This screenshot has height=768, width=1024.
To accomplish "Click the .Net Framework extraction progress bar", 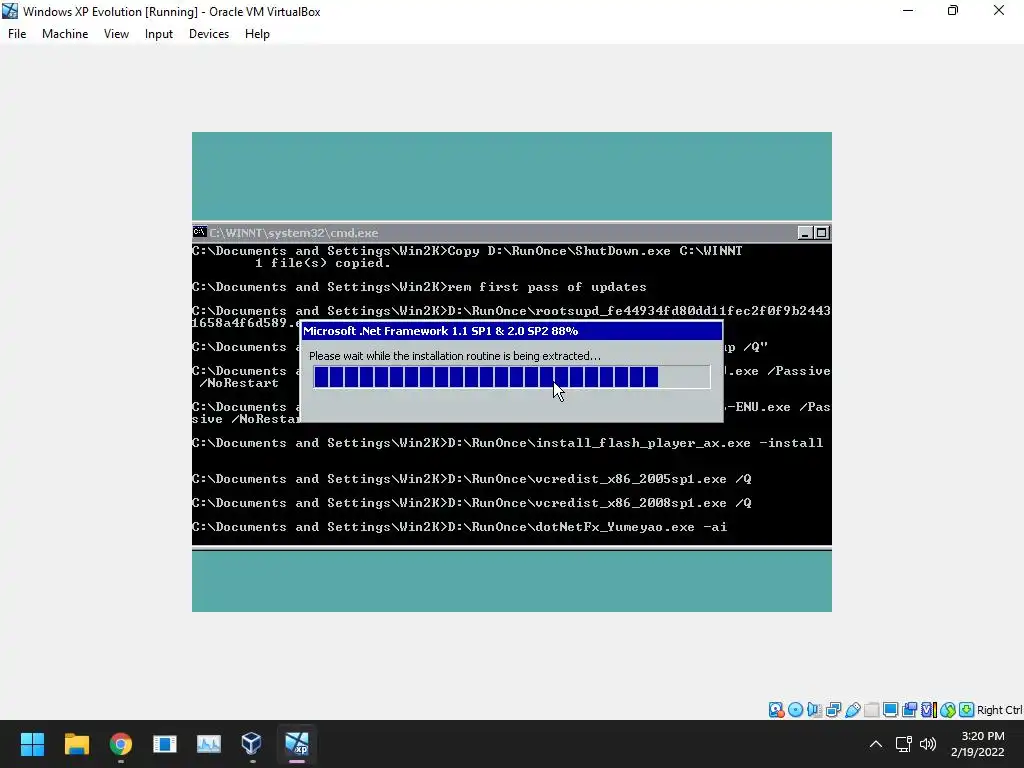I will click(511, 377).
